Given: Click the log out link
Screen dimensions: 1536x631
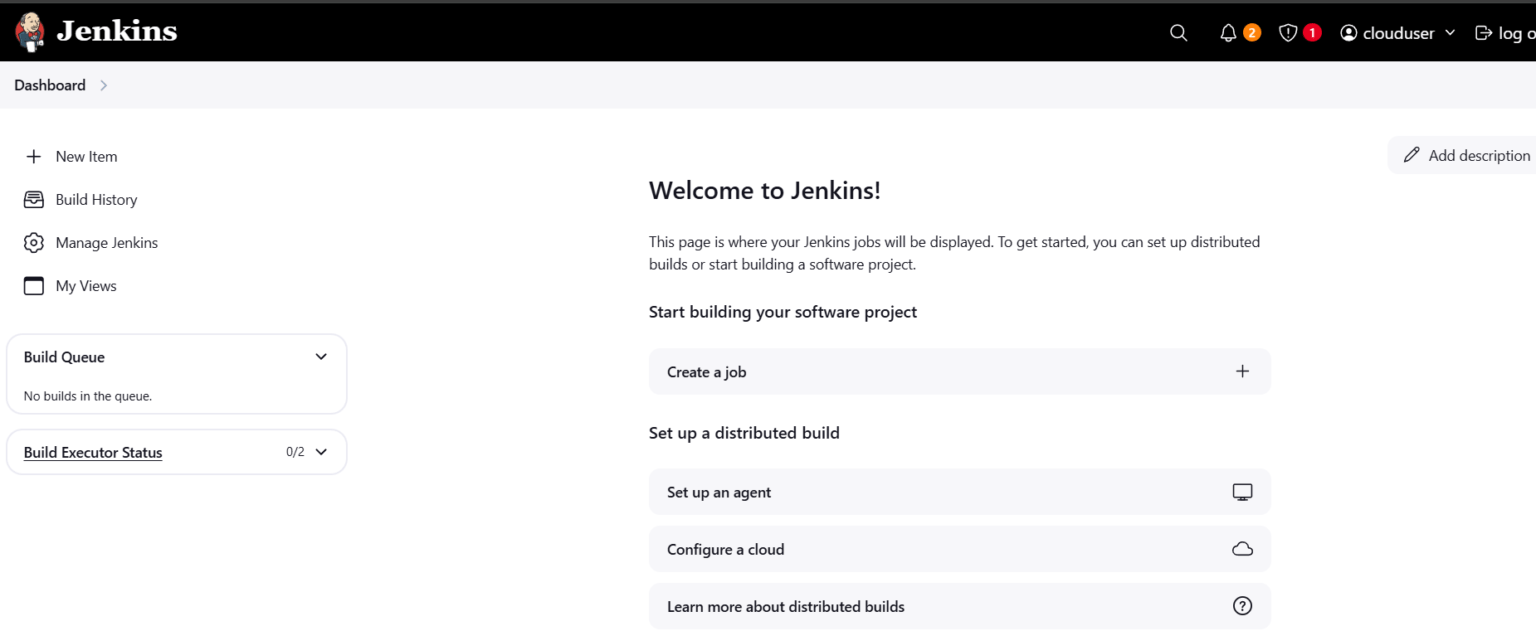Looking at the screenshot, I should click(x=1505, y=32).
